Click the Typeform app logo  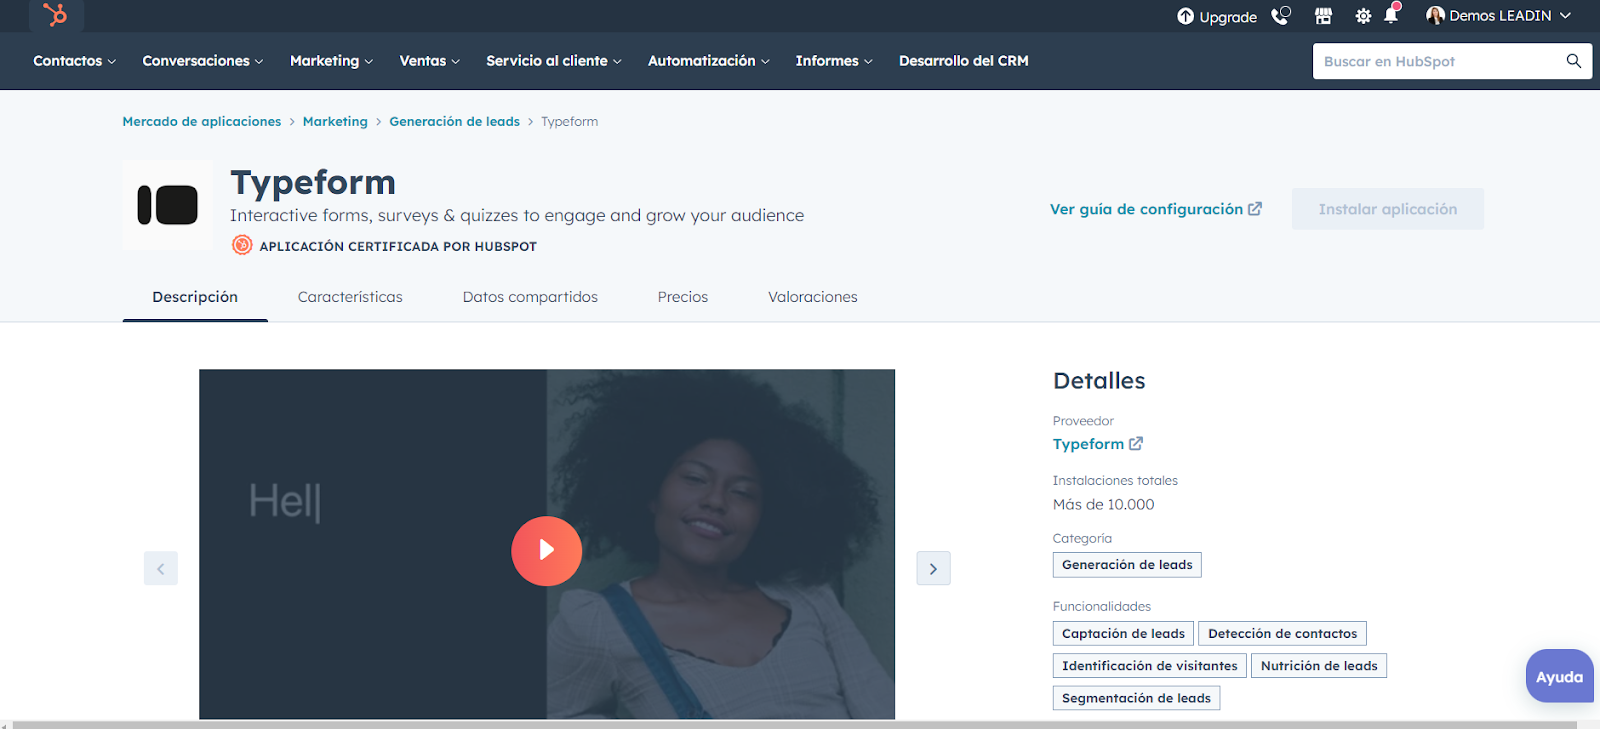pos(167,205)
